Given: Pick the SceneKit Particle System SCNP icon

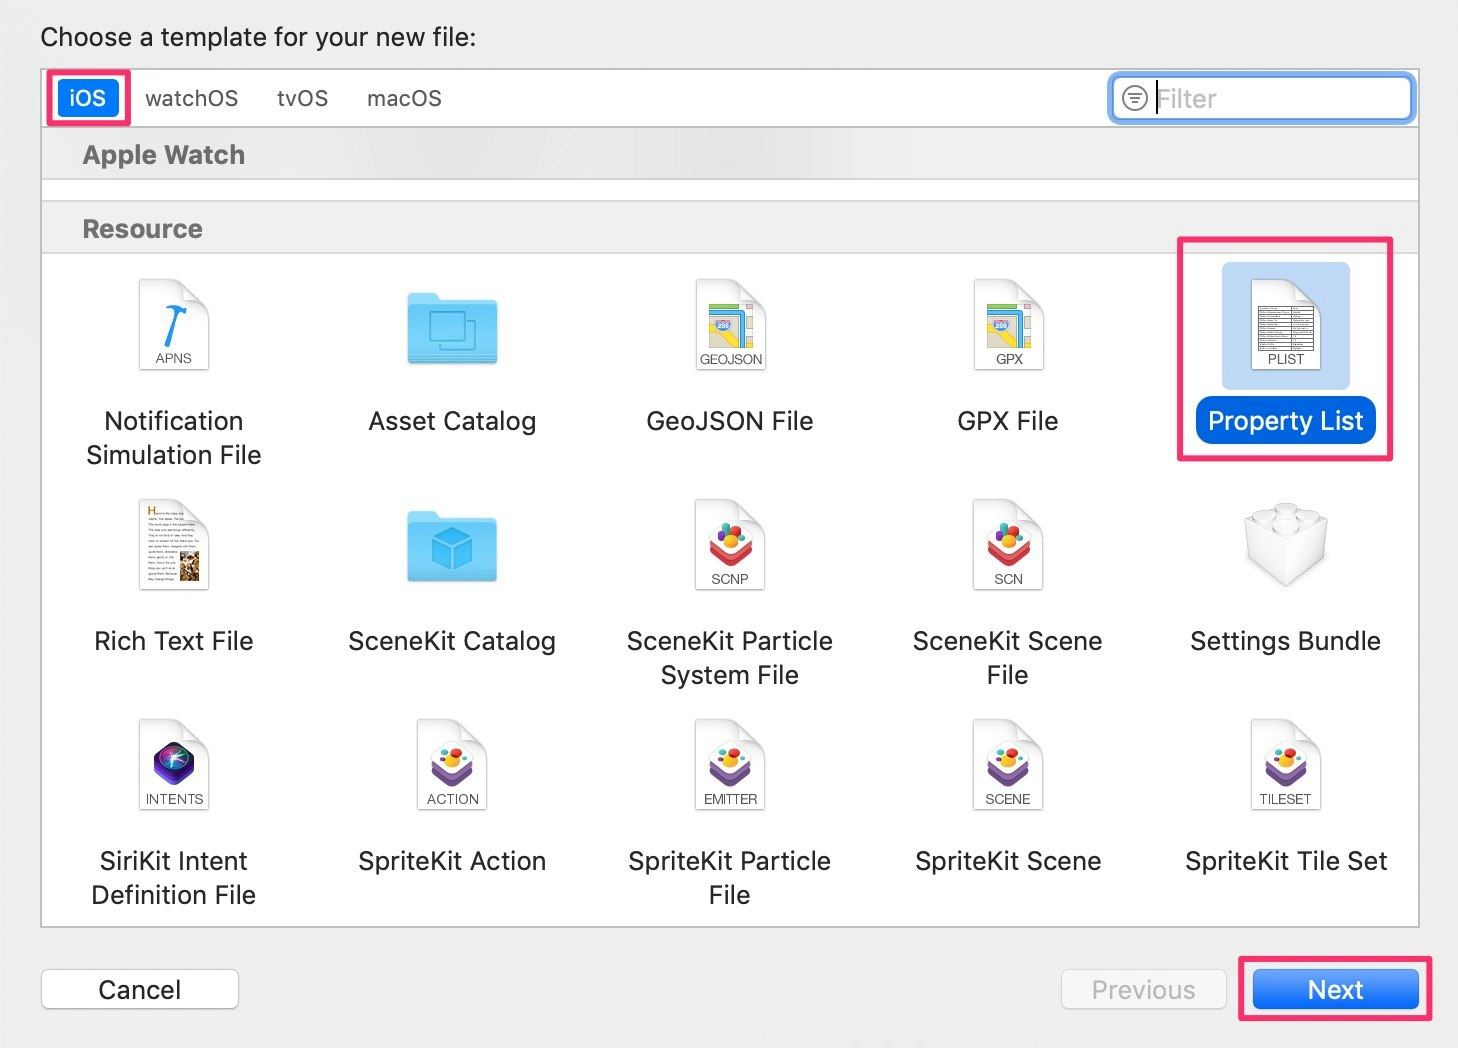Looking at the screenshot, I should coord(730,545).
